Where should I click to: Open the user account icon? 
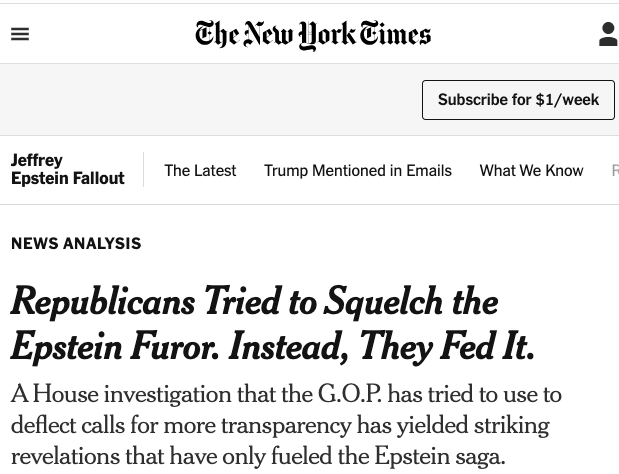click(x=607, y=35)
